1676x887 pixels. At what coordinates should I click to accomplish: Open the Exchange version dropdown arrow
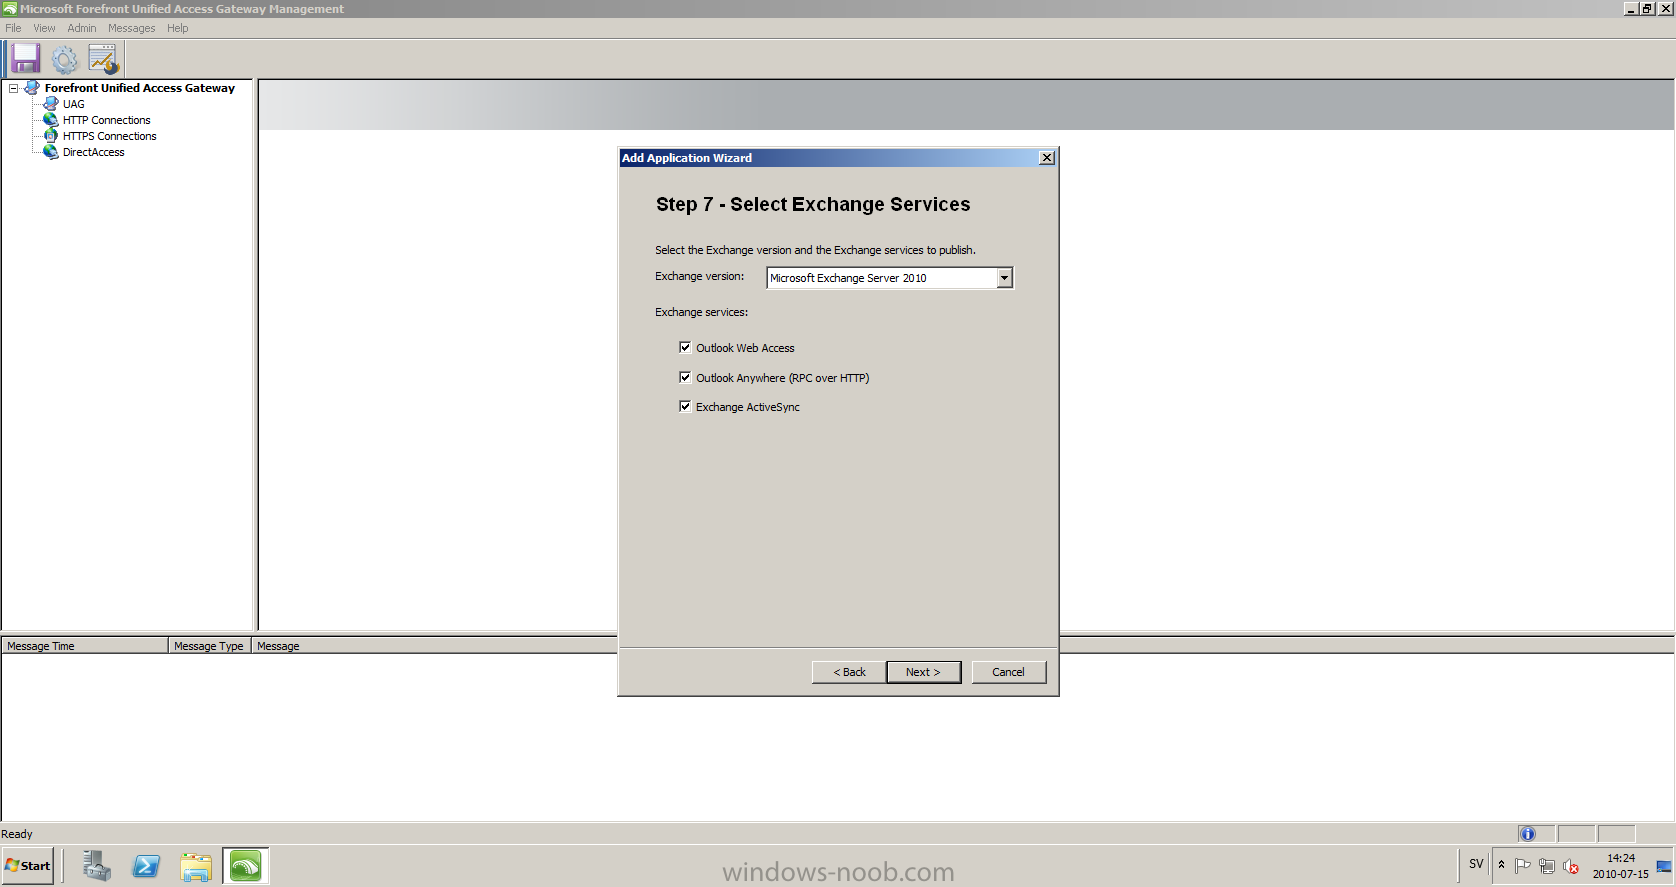[x=1004, y=278]
